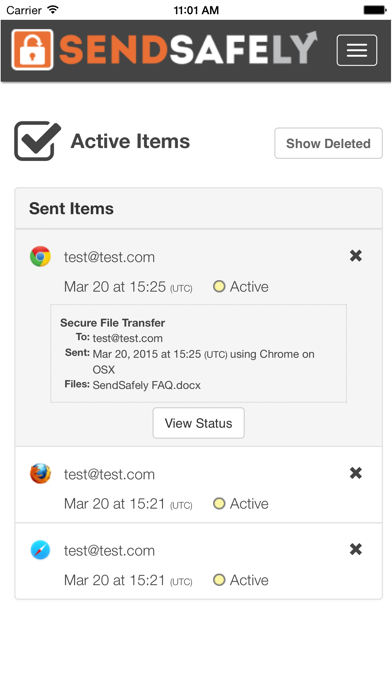The width and height of the screenshot is (392, 696).
Task: Show deleted items
Action: click(x=328, y=143)
